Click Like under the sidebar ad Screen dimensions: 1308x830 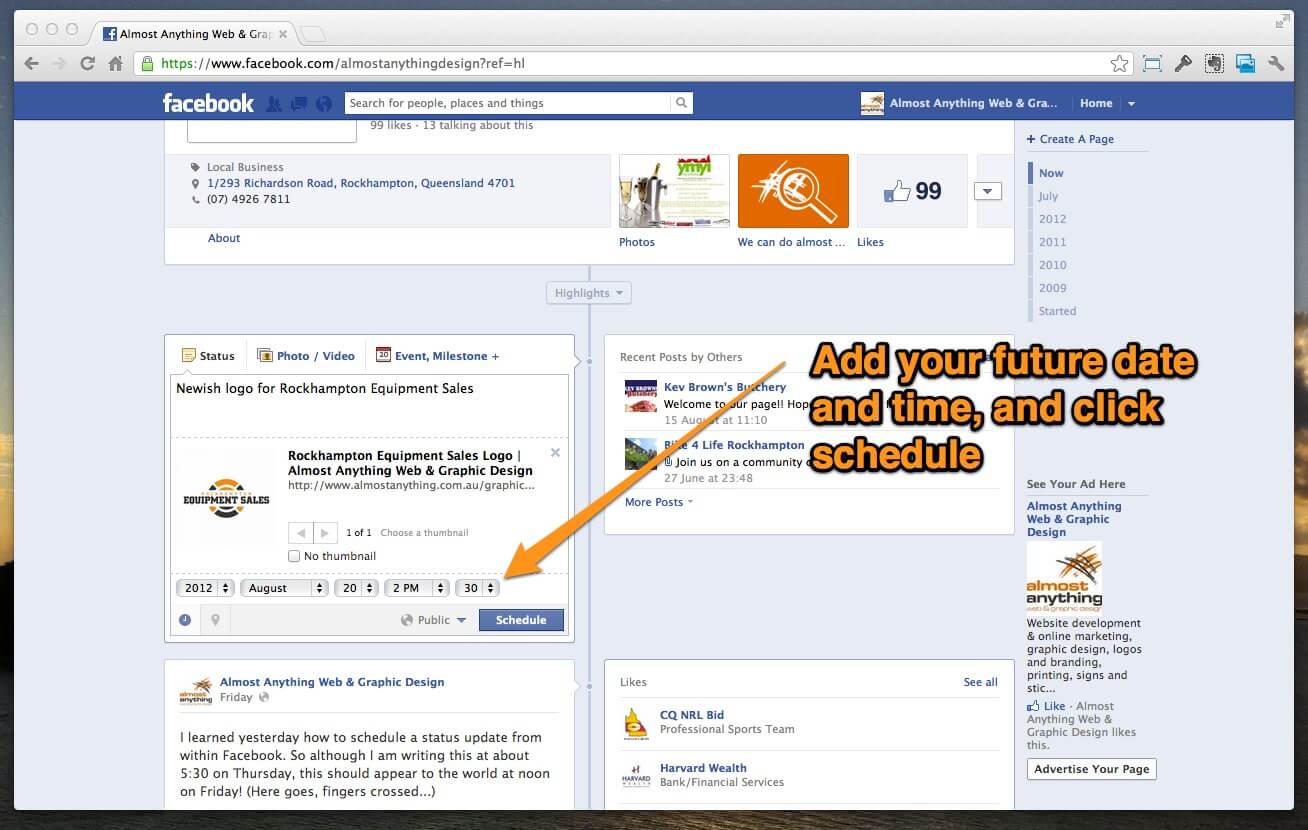click(x=1054, y=706)
